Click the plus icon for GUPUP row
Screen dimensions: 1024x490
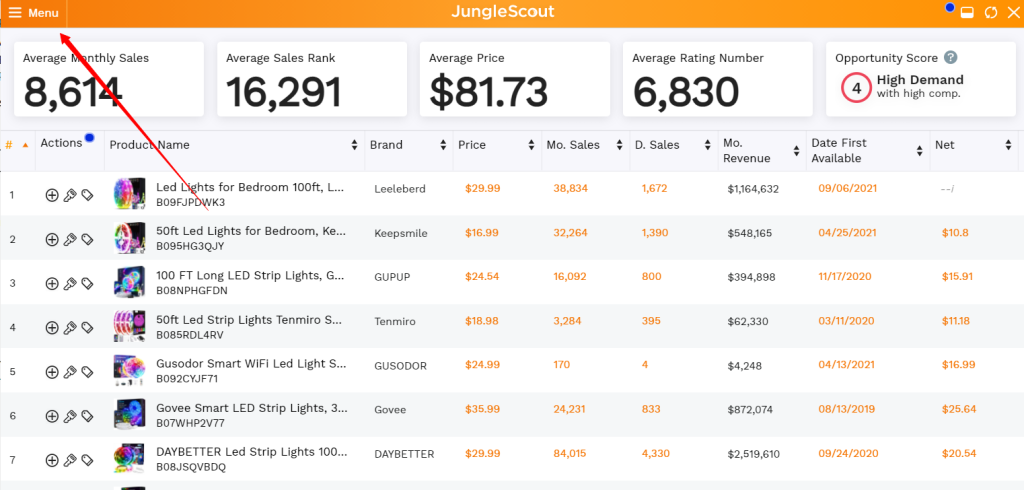[x=52, y=283]
